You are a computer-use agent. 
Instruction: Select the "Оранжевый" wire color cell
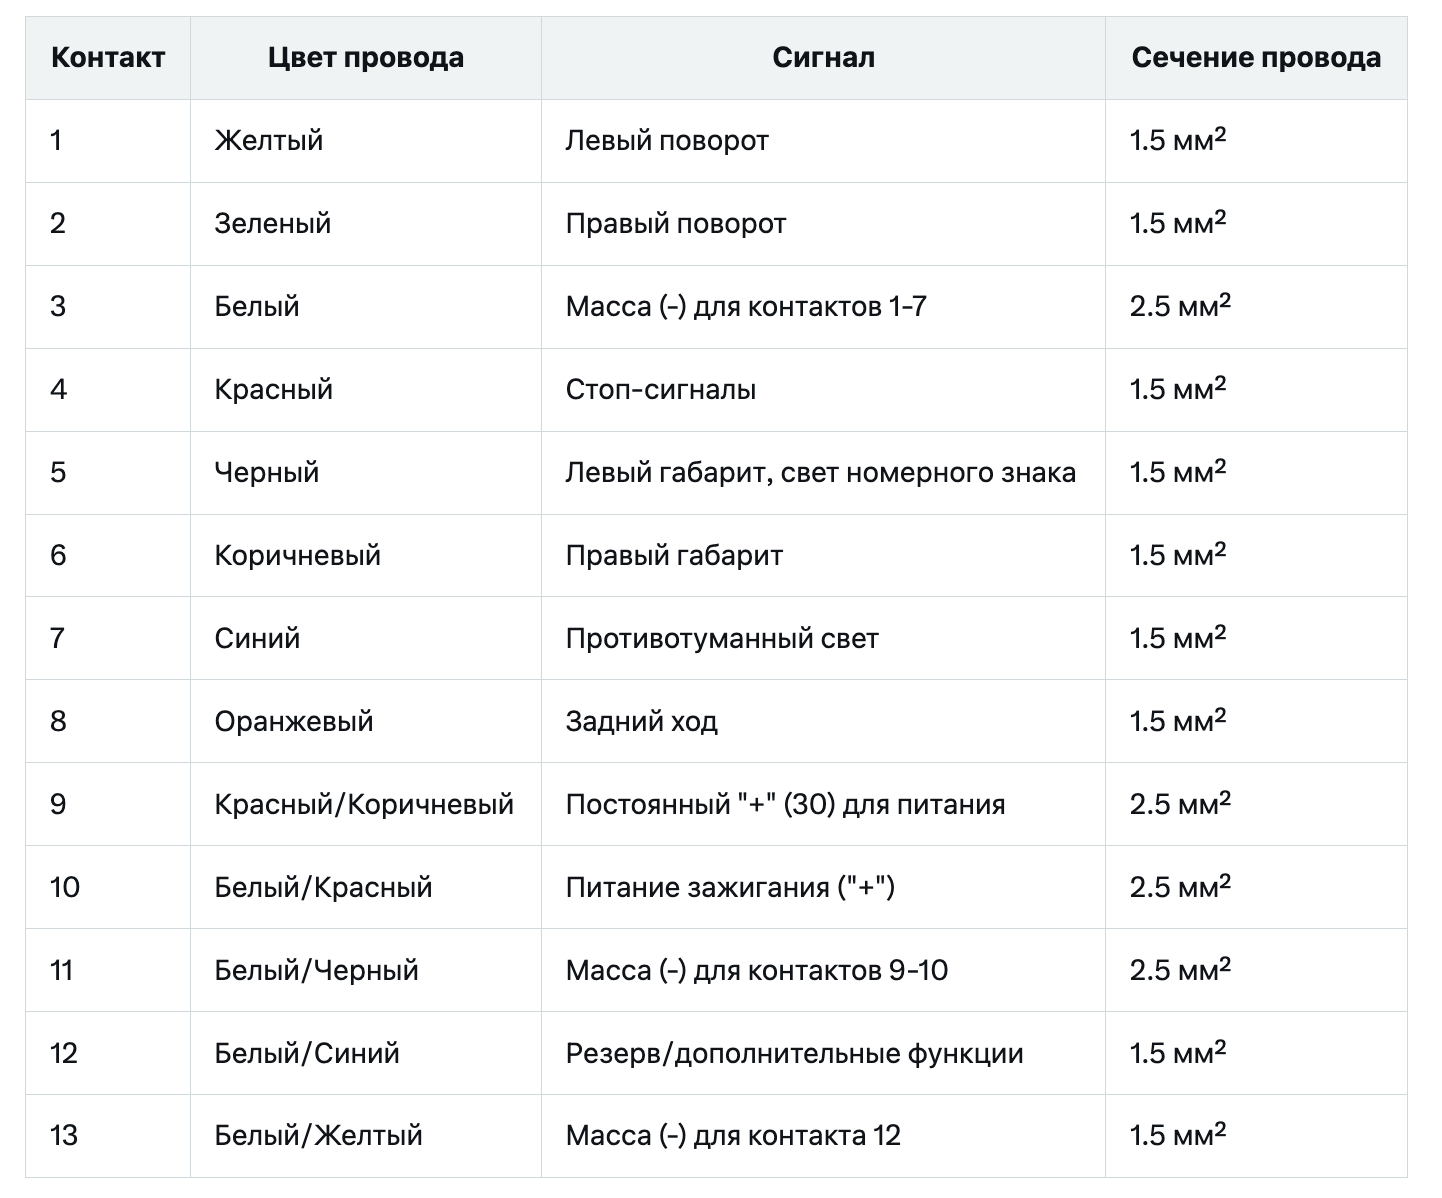click(x=366, y=721)
